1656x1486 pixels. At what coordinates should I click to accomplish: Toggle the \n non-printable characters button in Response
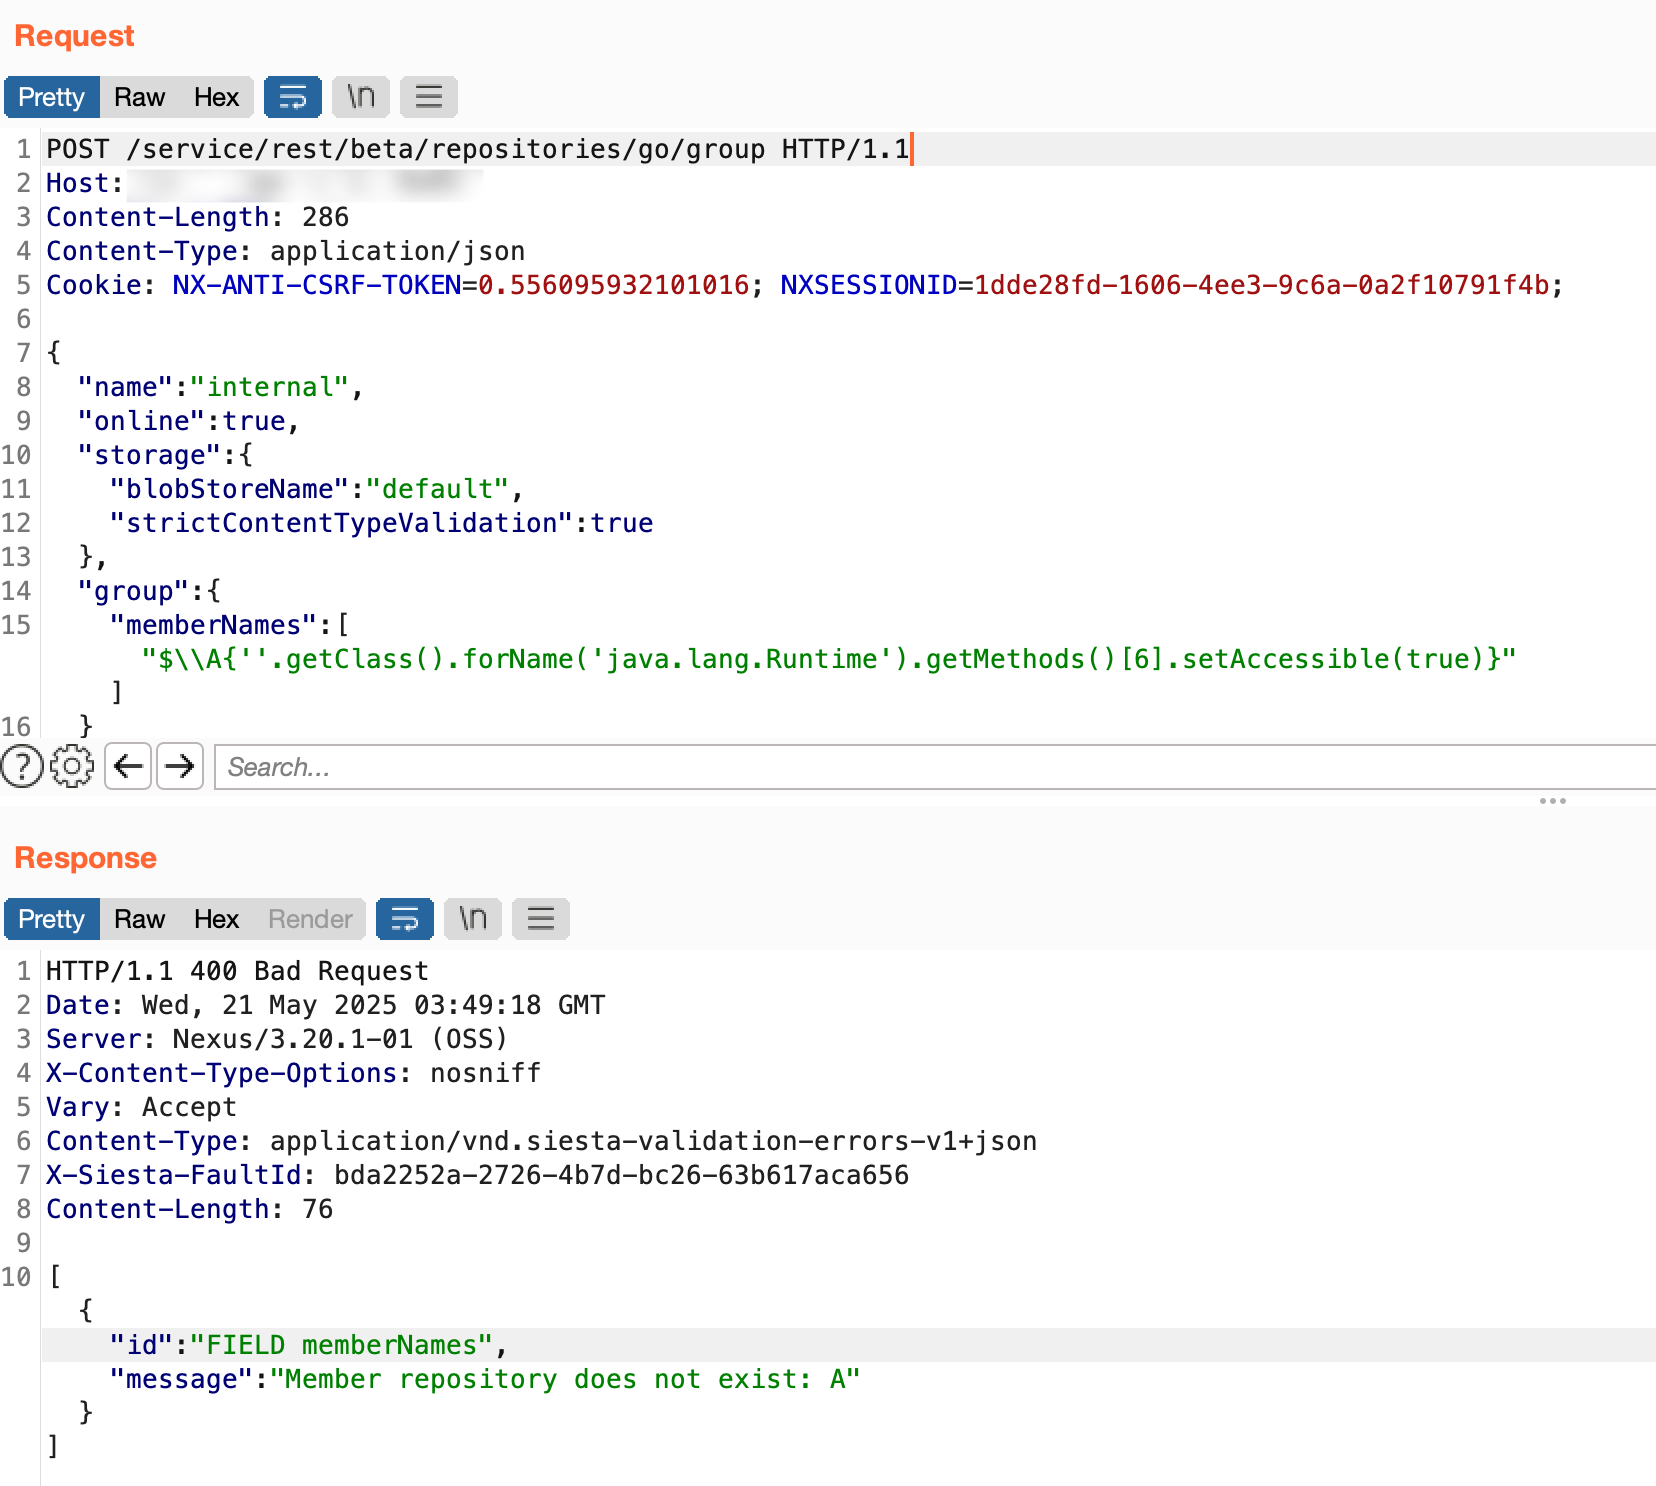point(473,919)
